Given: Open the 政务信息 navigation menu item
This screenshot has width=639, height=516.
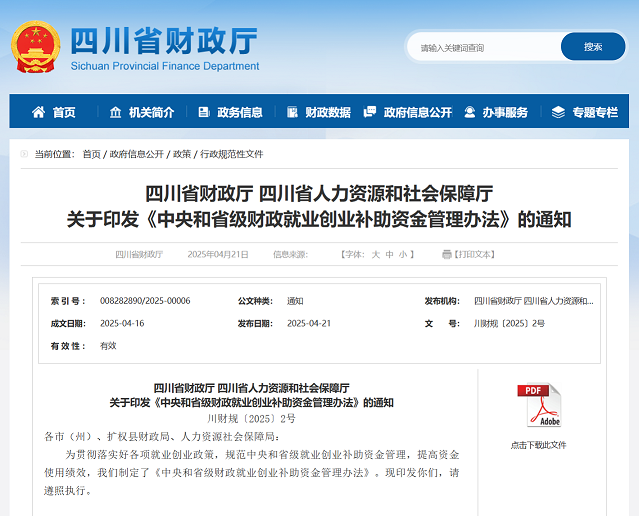Looking at the screenshot, I should click(240, 112).
